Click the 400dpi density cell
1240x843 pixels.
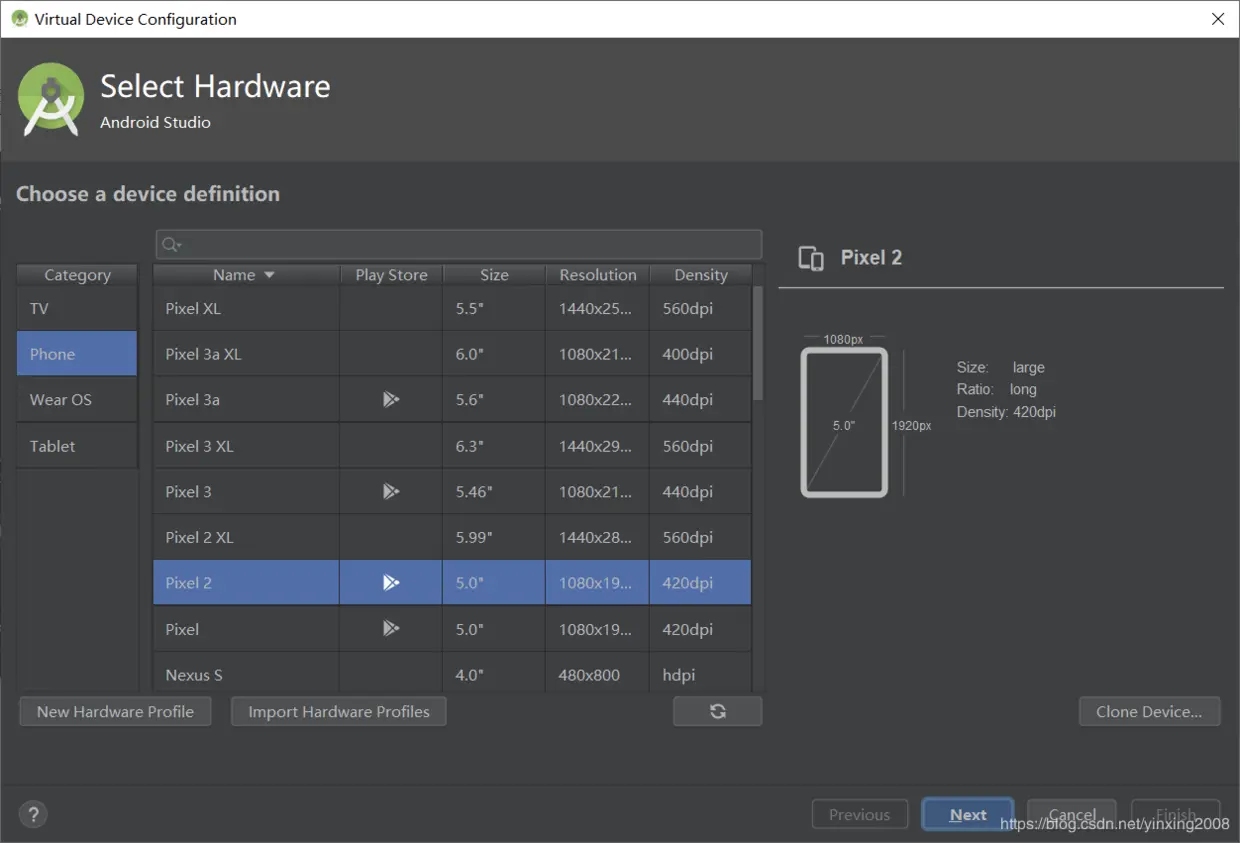(700, 354)
